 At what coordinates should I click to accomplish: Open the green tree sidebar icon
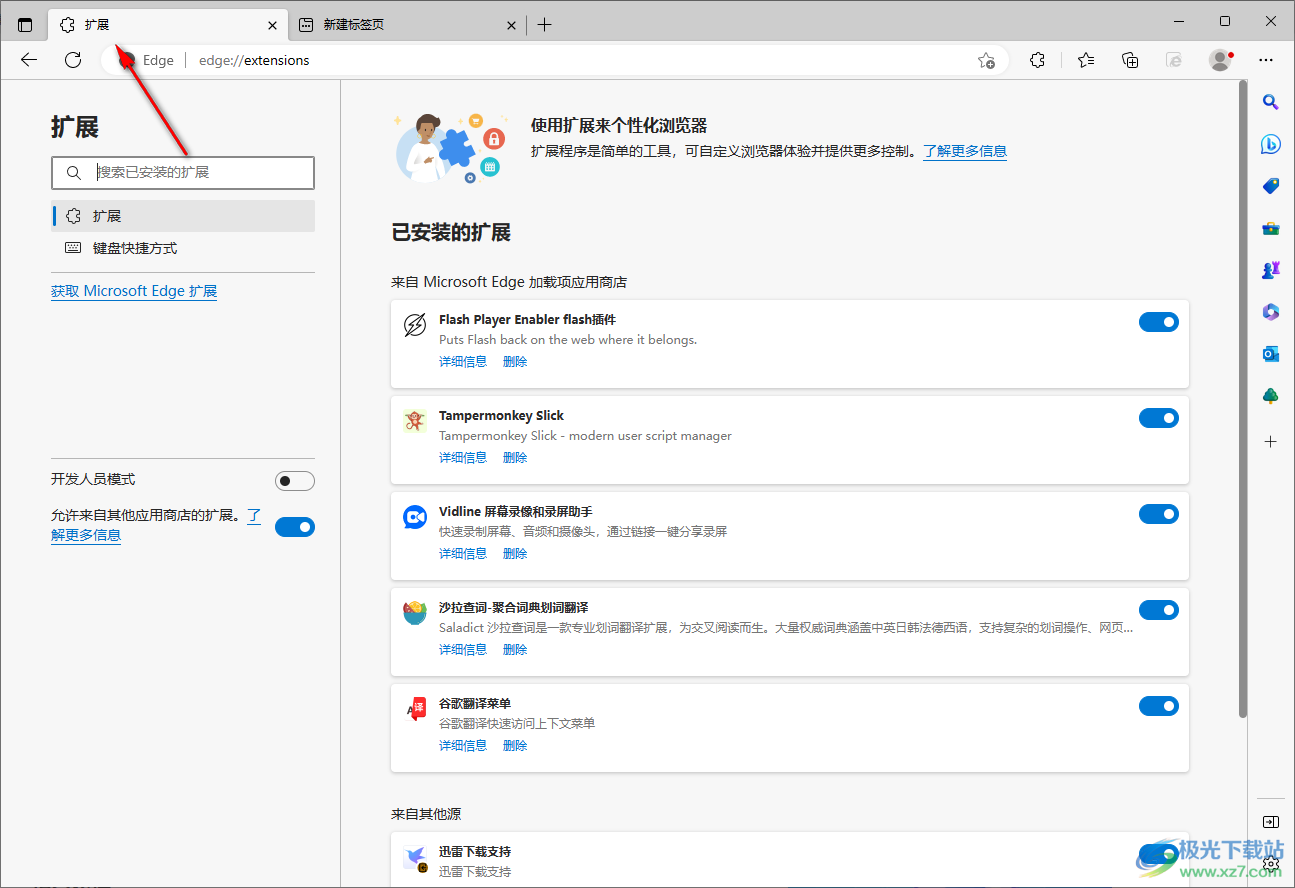[1271, 396]
